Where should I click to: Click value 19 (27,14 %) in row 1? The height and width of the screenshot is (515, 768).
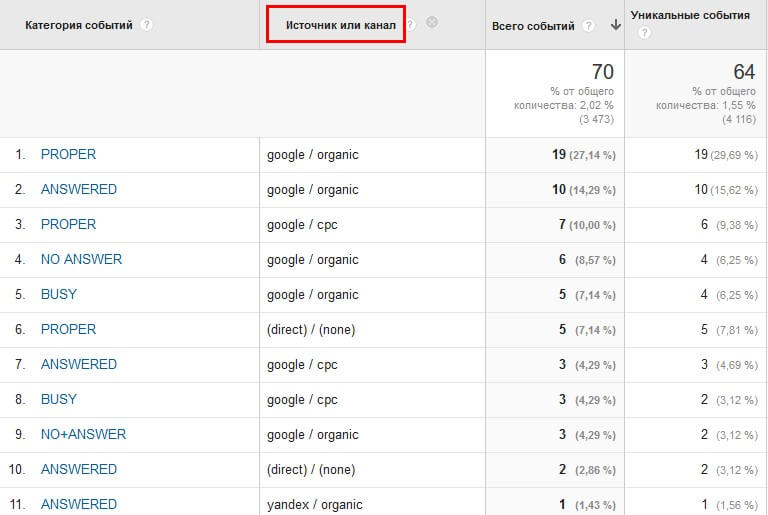tap(584, 155)
